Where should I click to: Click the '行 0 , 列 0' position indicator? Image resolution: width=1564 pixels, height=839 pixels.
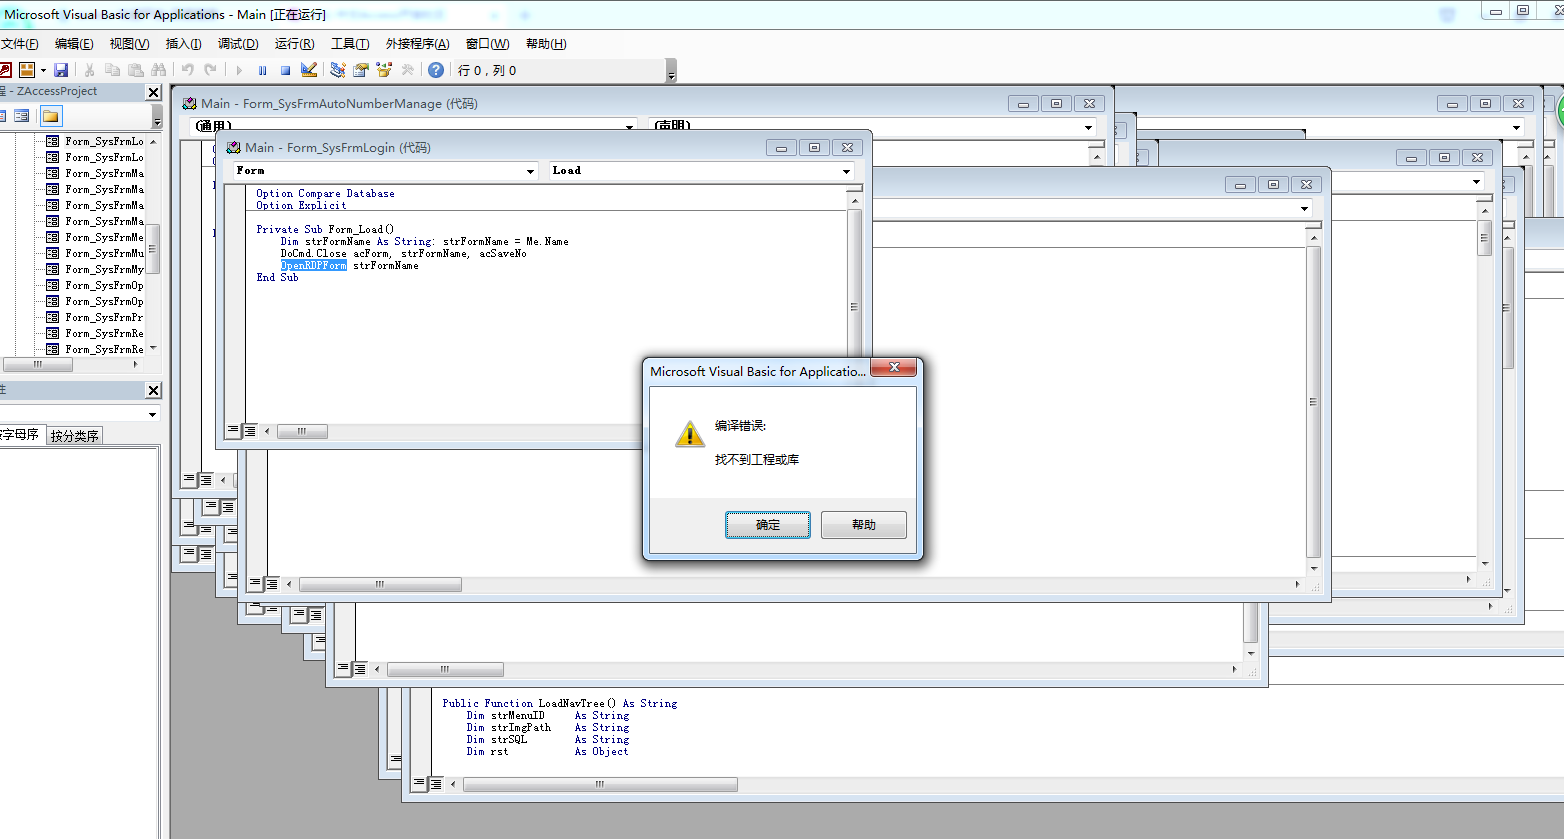pos(487,71)
